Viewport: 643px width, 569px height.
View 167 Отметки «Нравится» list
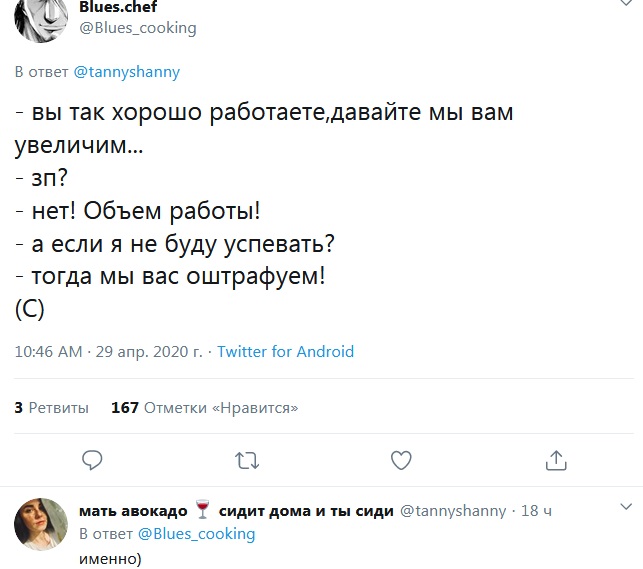[205, 407]
